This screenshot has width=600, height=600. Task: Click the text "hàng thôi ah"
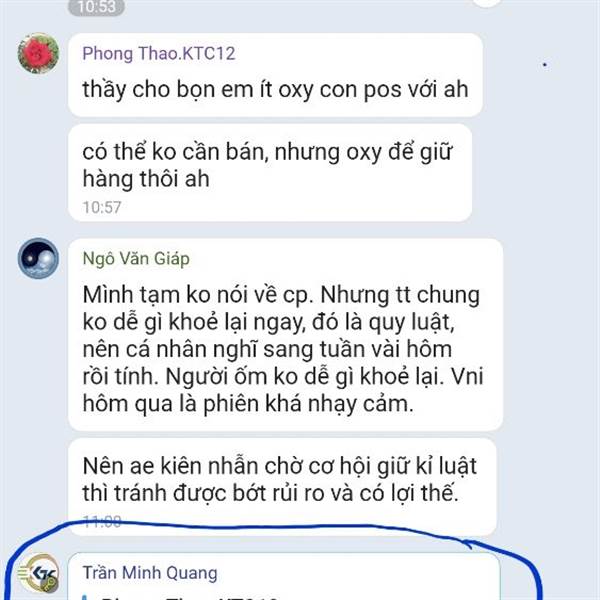[x=146, y=179]
